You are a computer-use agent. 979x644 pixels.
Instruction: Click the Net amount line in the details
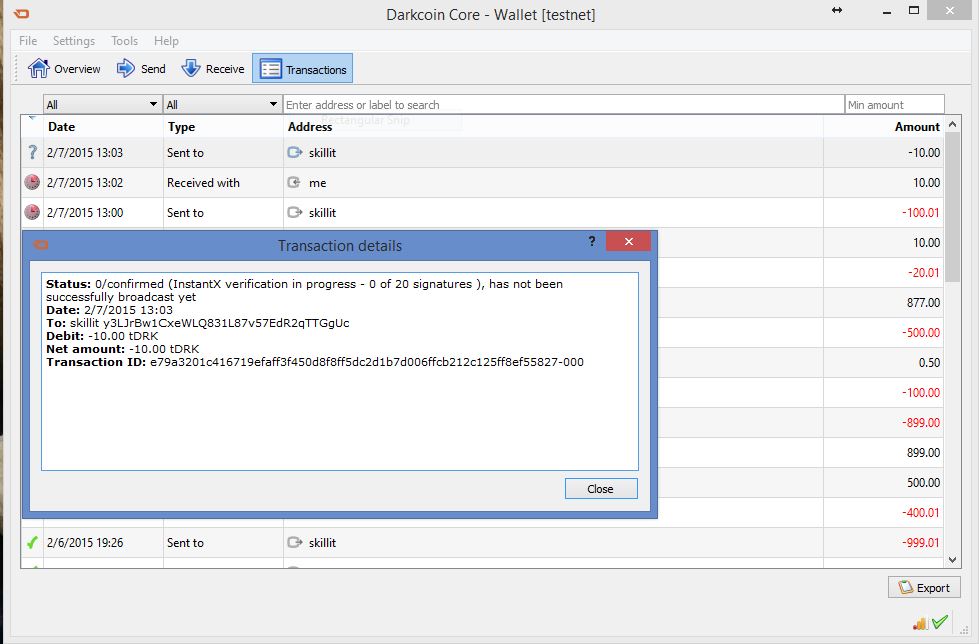pyautogui.click(x=123, y=349)
